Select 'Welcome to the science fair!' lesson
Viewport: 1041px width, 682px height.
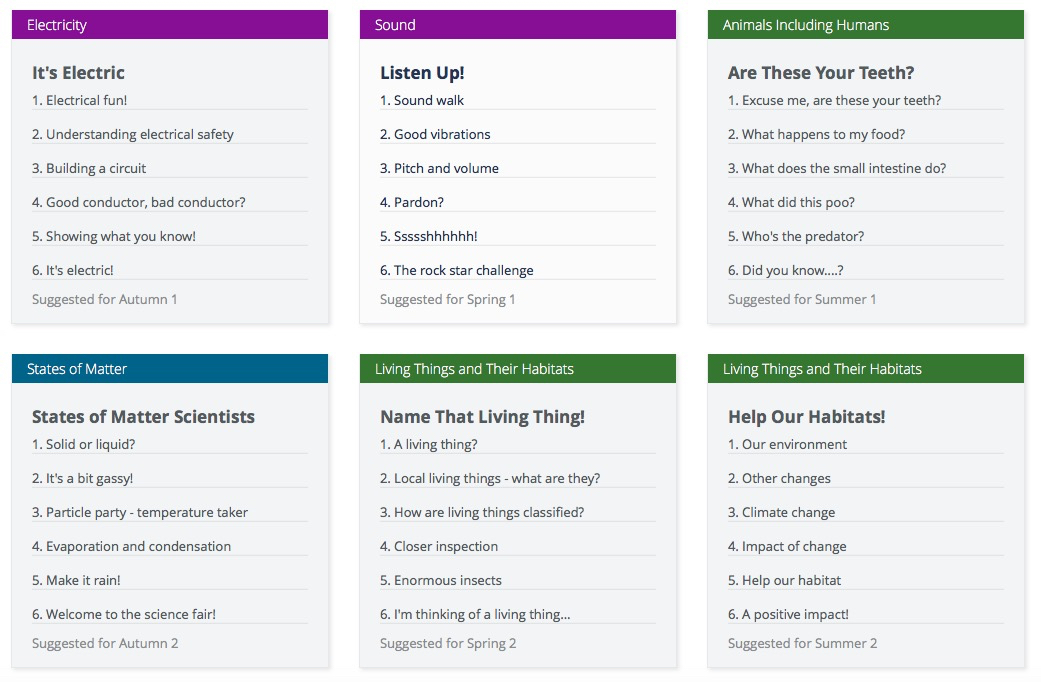coord(124,614)
